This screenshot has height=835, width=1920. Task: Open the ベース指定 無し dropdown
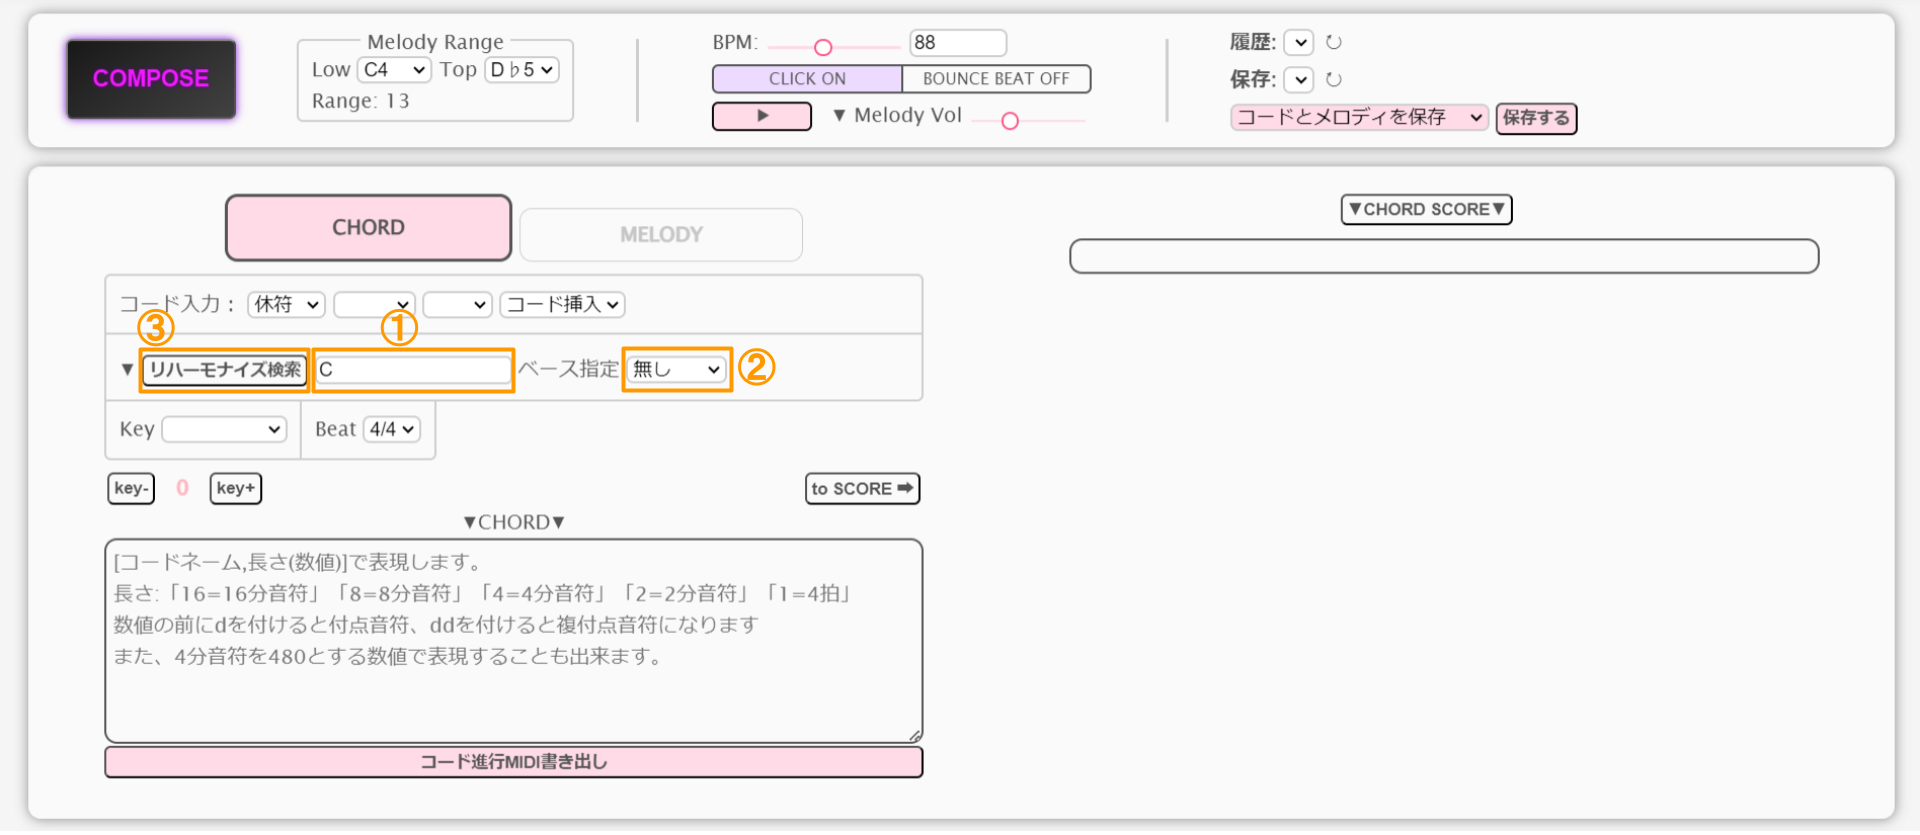(x=677, y=370)
